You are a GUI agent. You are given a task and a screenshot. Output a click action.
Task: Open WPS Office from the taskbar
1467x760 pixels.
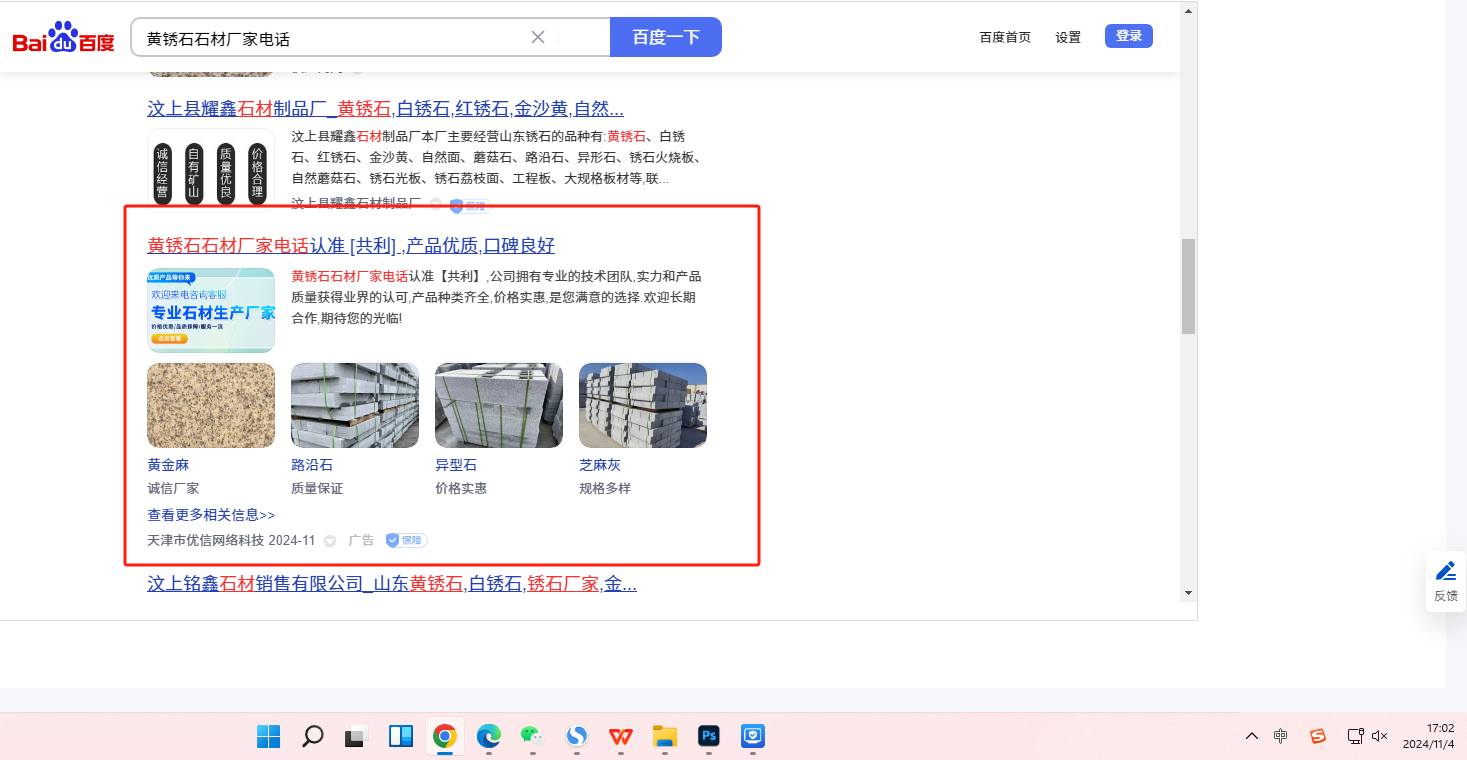(x=621, y=737)
